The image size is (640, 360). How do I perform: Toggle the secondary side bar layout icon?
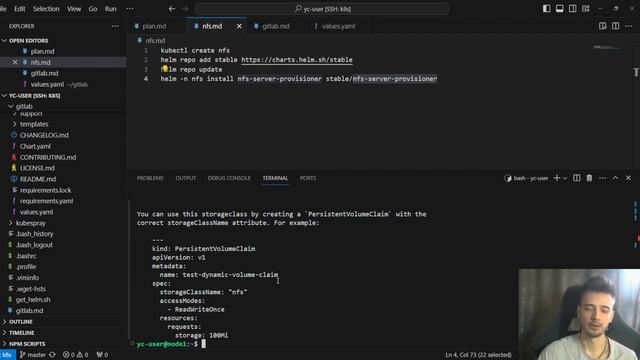(573, 9)
